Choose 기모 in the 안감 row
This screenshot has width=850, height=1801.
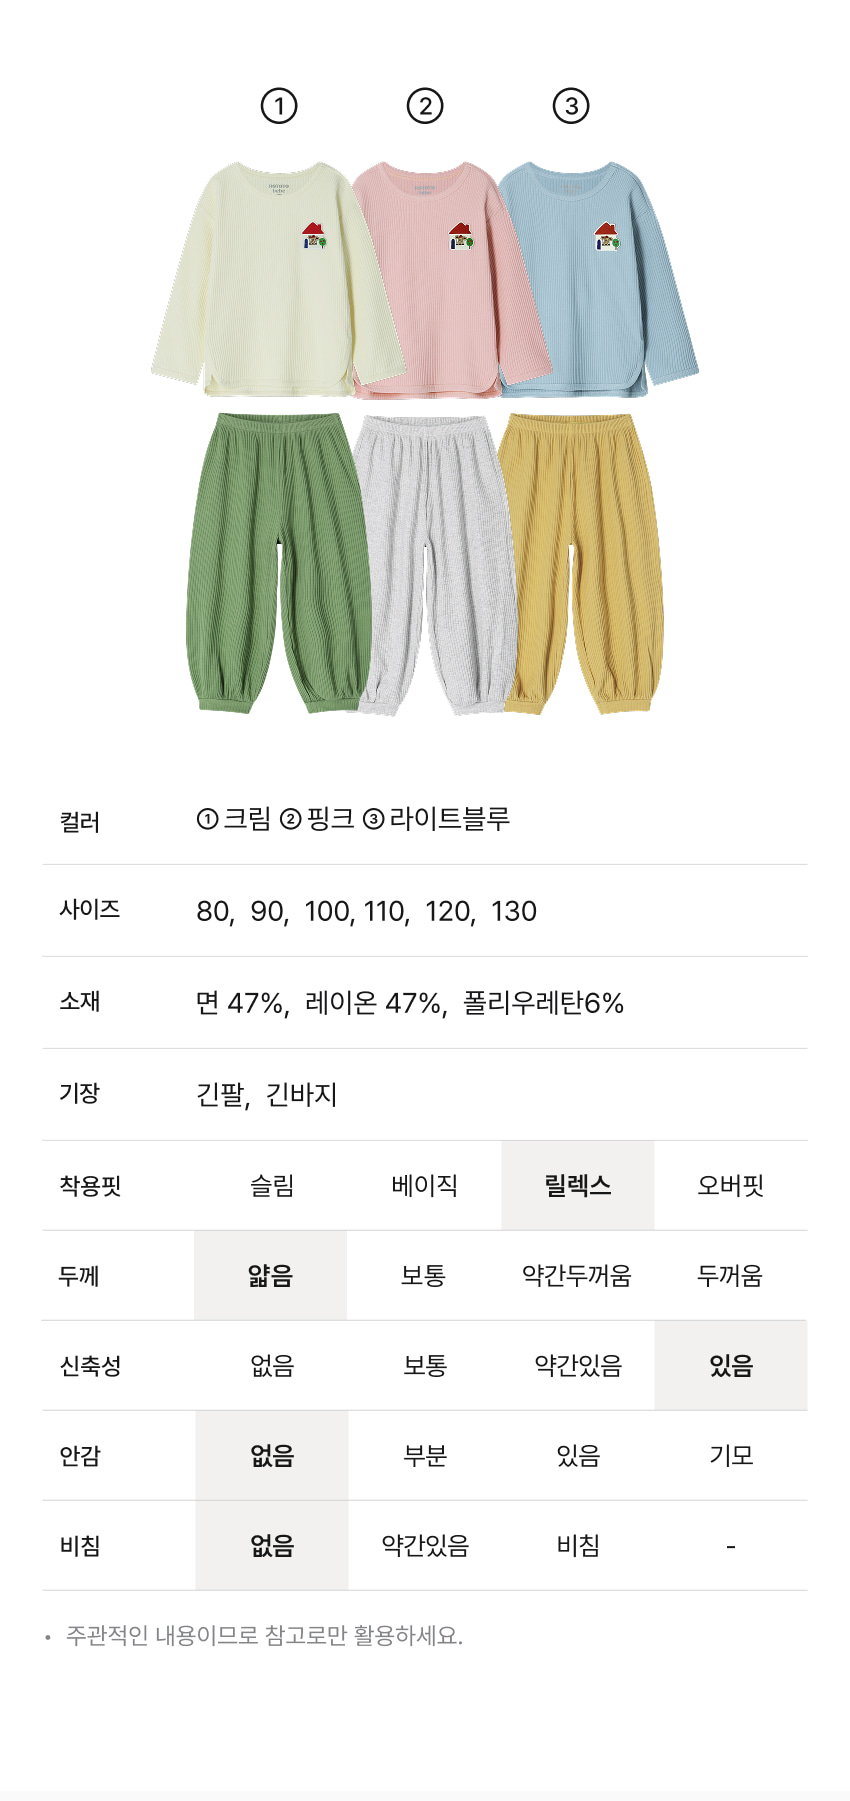point(731,1456)
